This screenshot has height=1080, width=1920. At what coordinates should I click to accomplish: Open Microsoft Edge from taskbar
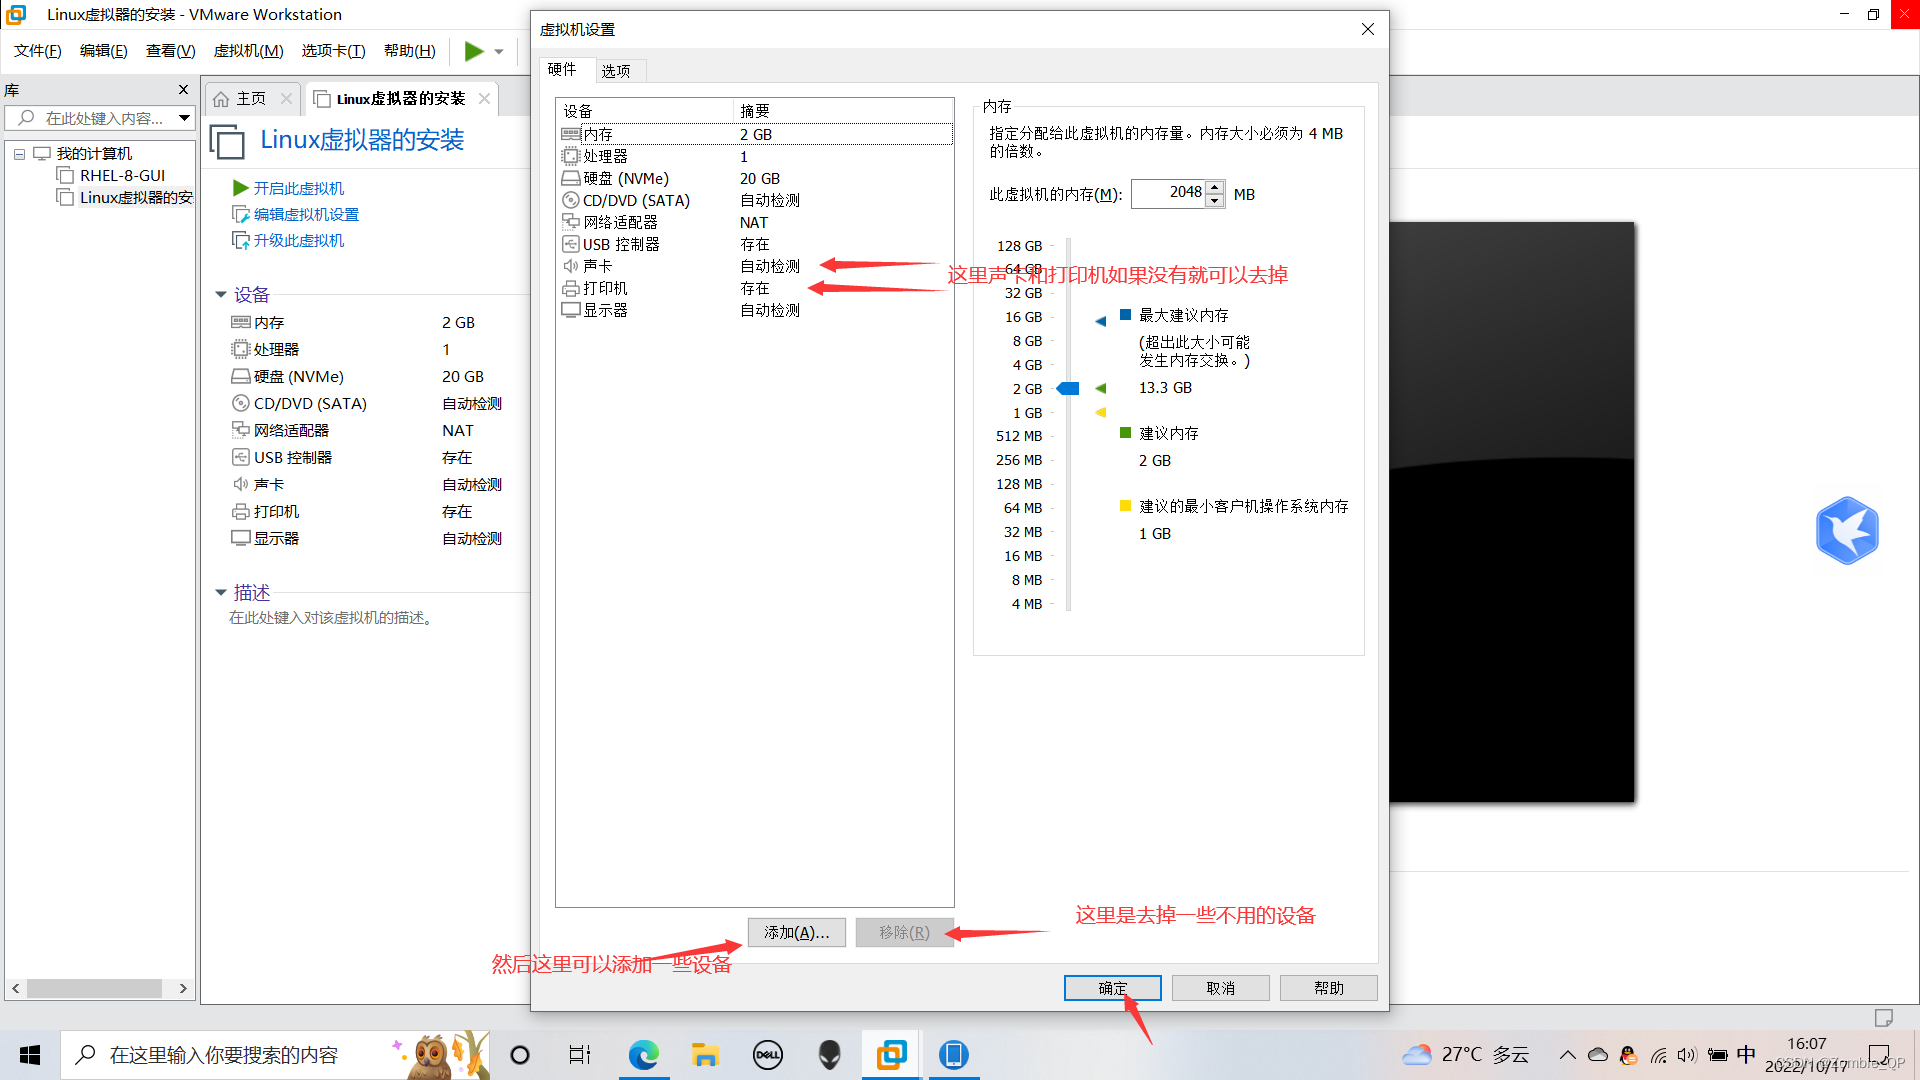point(644,1055)
